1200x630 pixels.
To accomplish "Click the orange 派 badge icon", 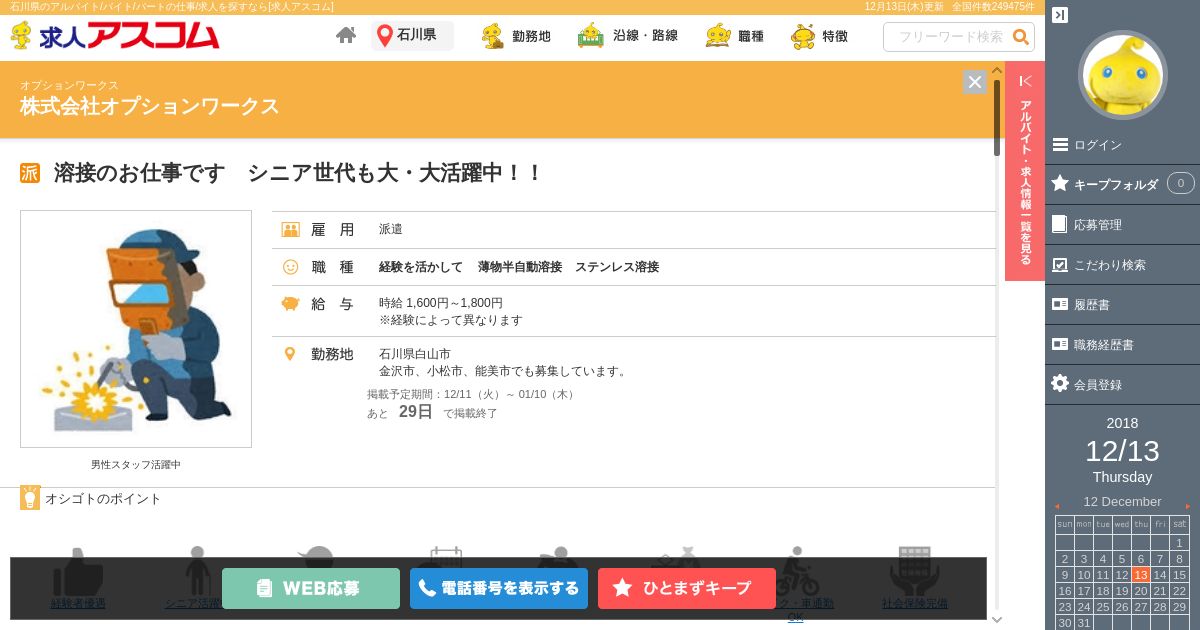I will point(30,173).
